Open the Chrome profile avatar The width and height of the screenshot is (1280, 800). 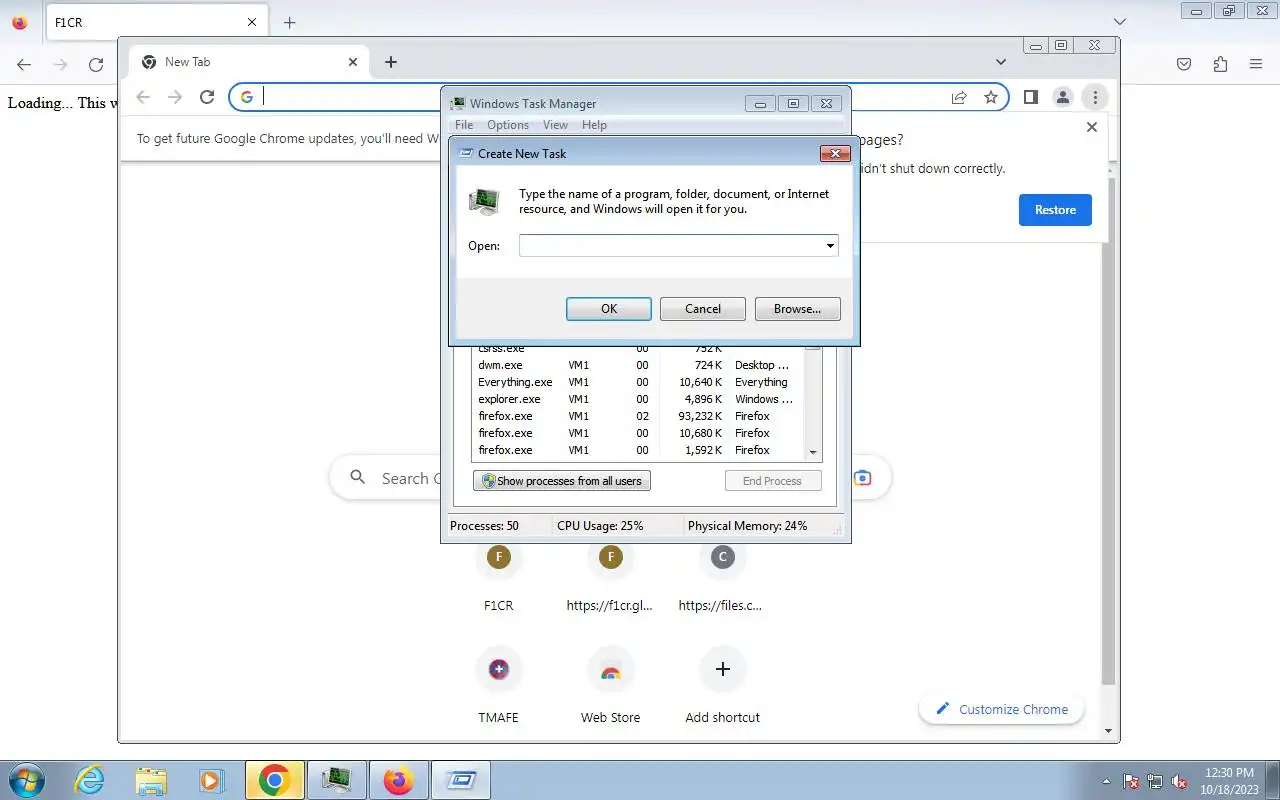point(1063,97)
